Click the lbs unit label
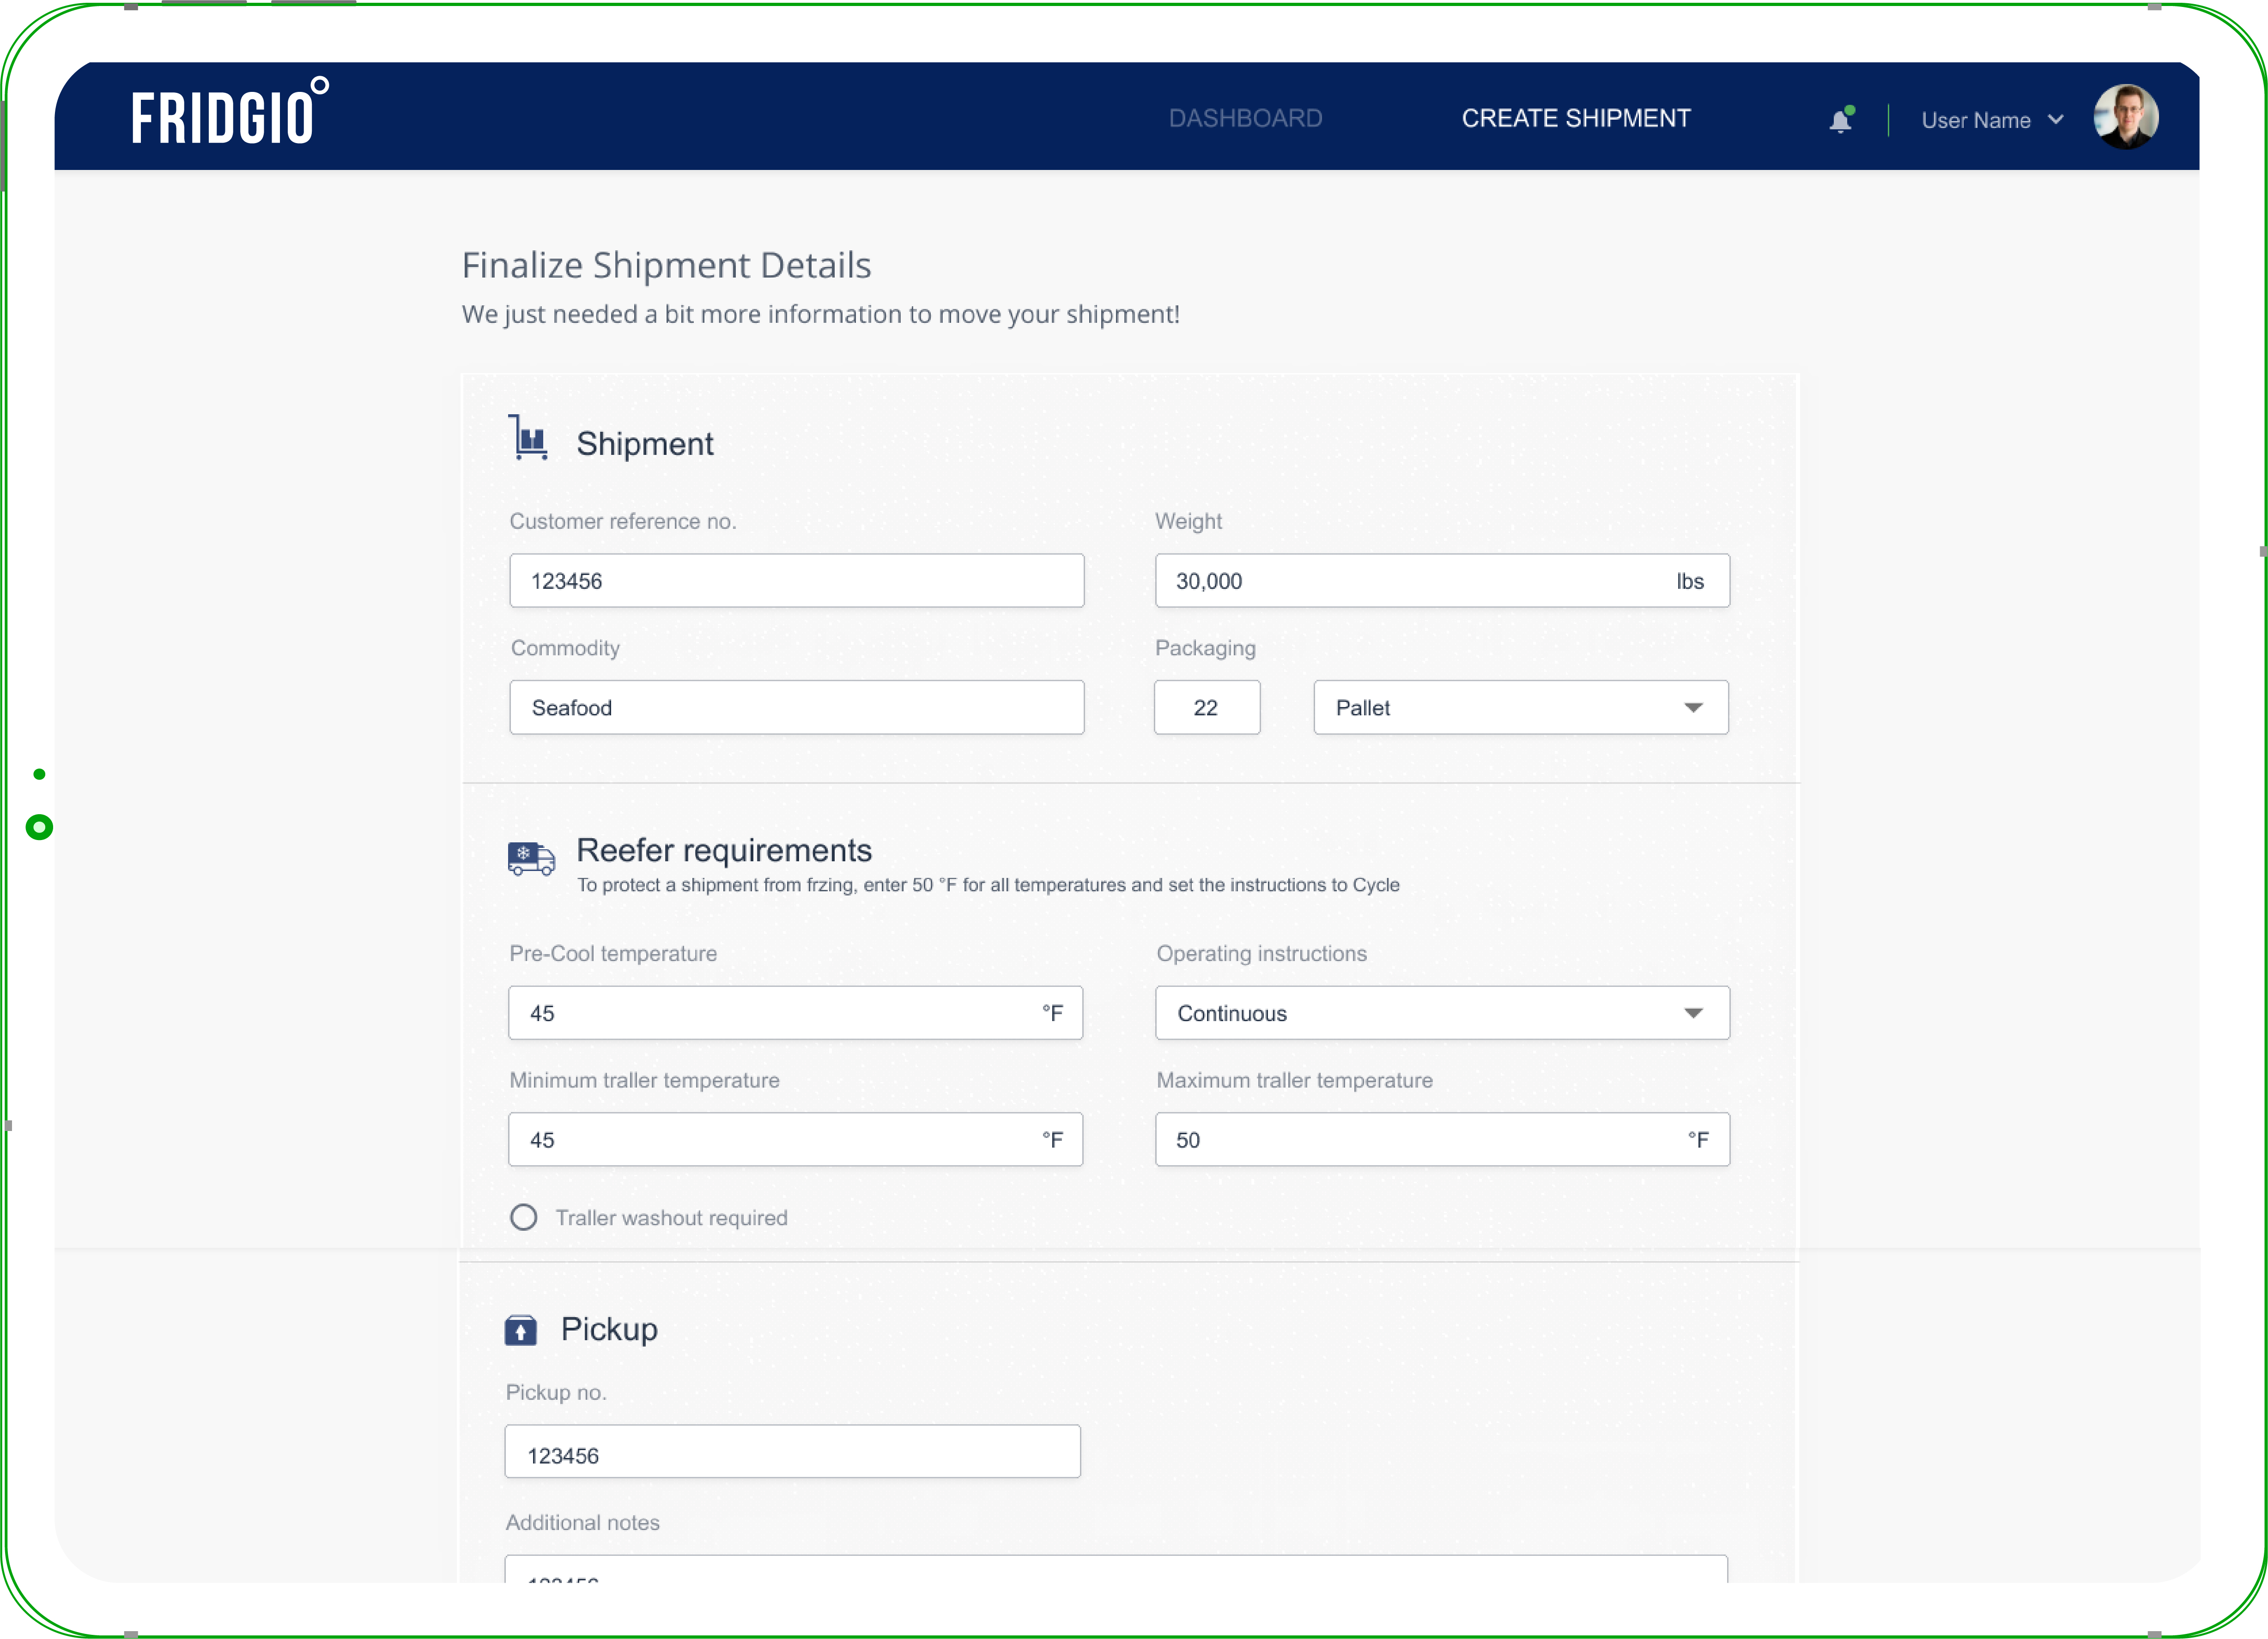2268x1639 pixels. [1690, 581]
